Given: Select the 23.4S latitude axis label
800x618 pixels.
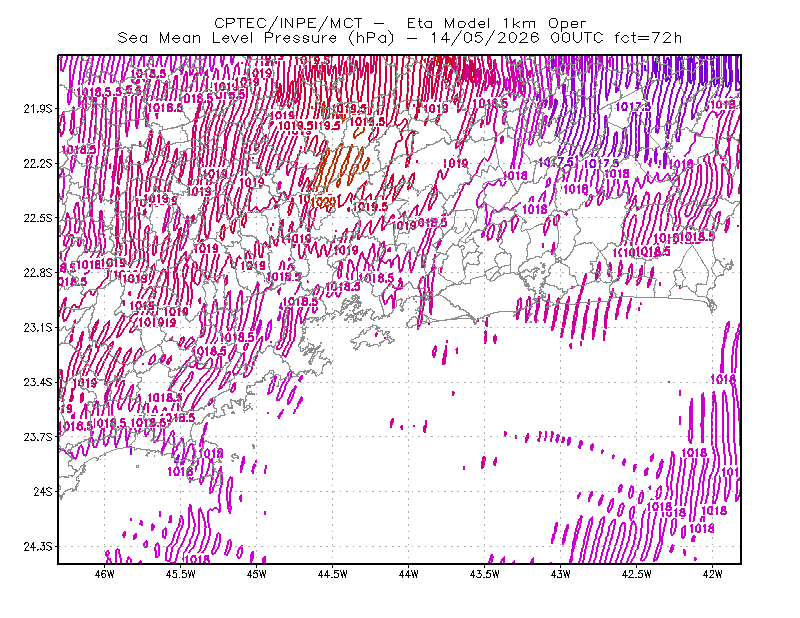Looking at the screenshot, I should [x=38, y=382].
